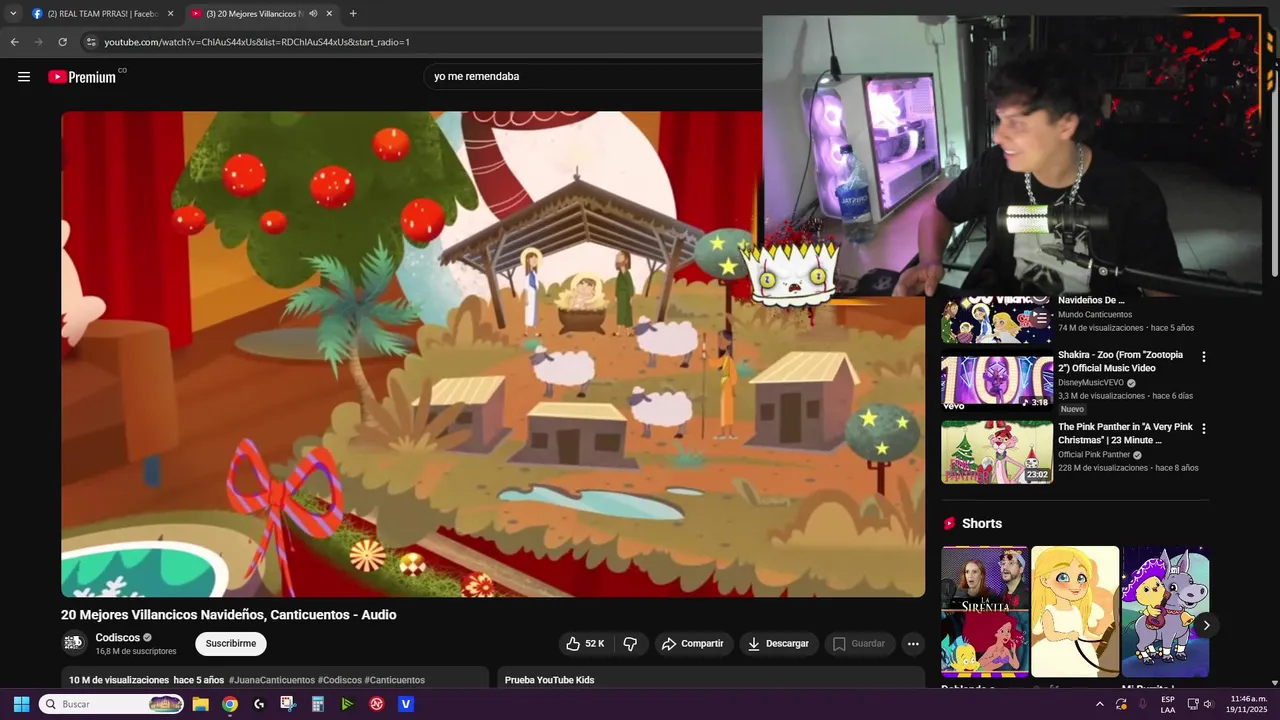Screen dimensions: 1280x720
Task: Go to YouTube Premium home logo
Action: pos(82,77)
